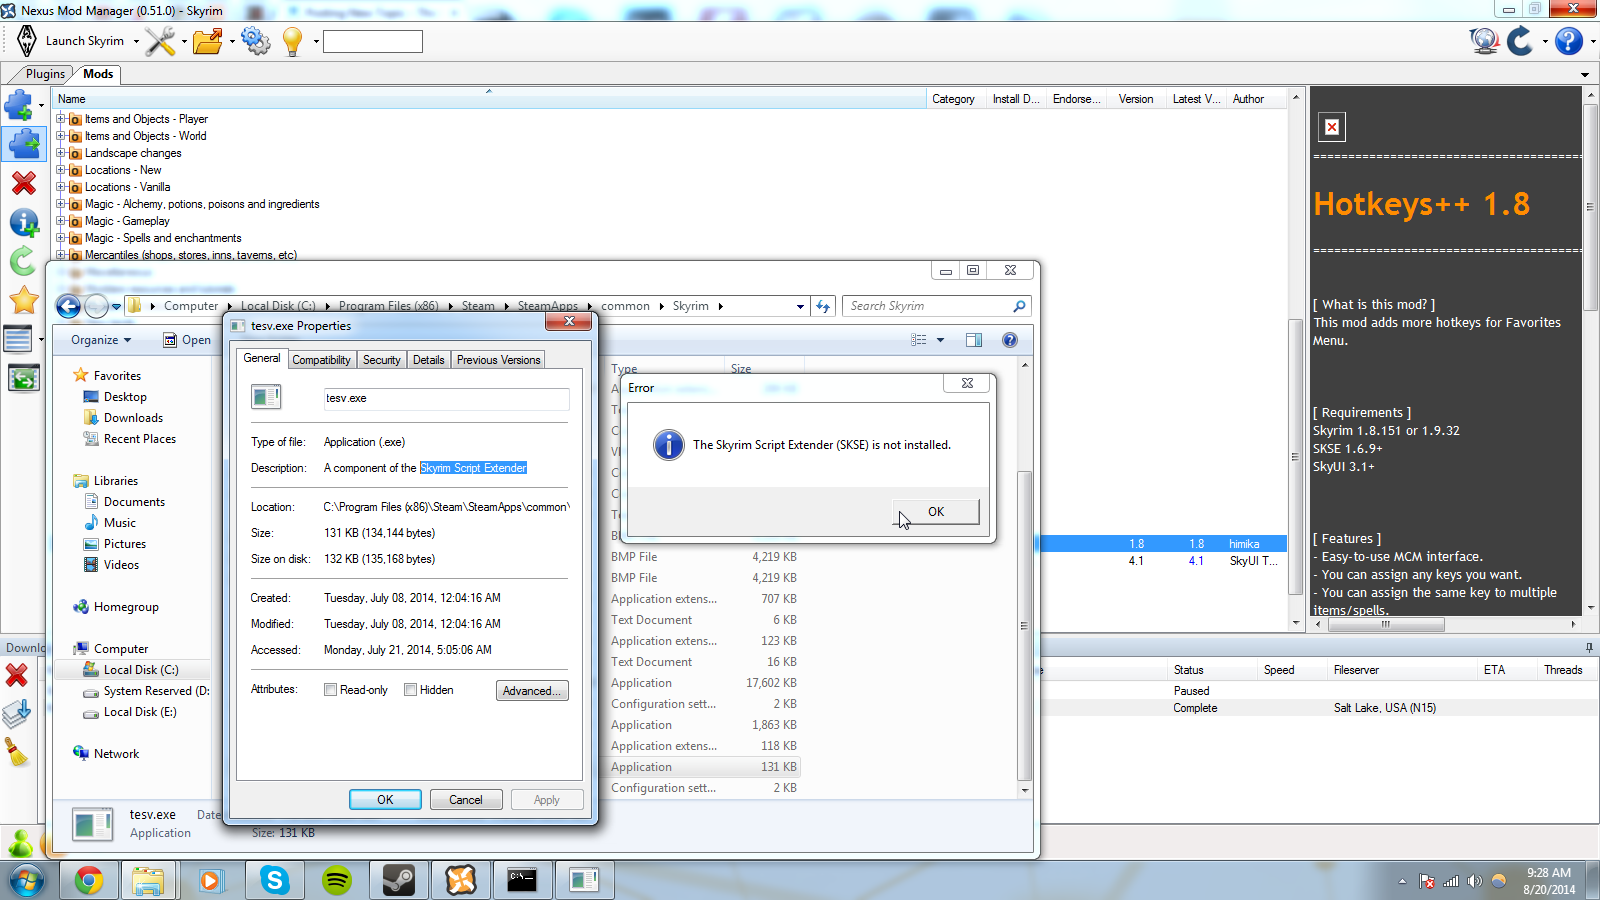Click the broom clear downloads icon
Screen dimensions: 1600x900
(x=16, y=752)
